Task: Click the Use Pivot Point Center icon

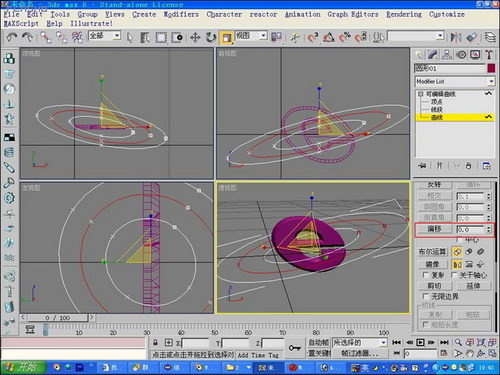Action: [276, 37]
